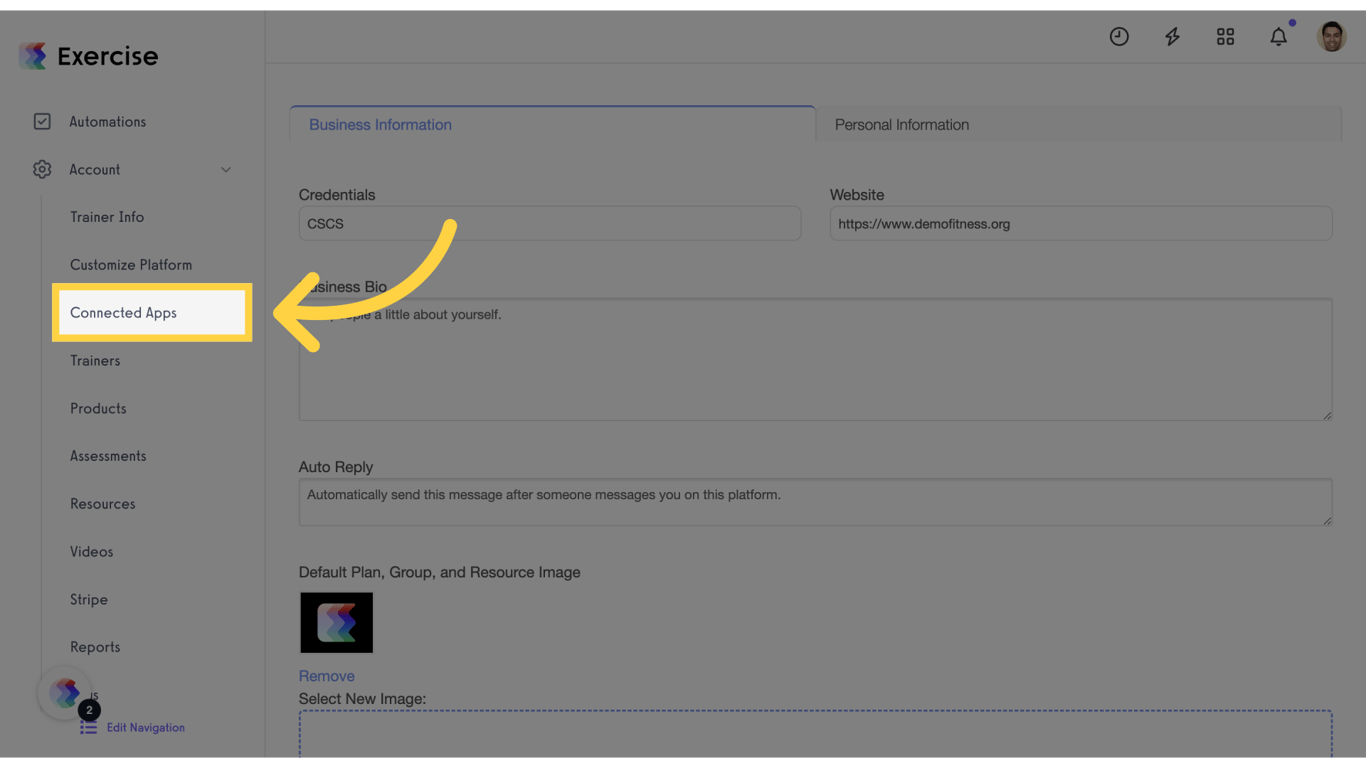Open notifications via the bell icon
The image size is (1366, 768).
tap(1278, 36)
